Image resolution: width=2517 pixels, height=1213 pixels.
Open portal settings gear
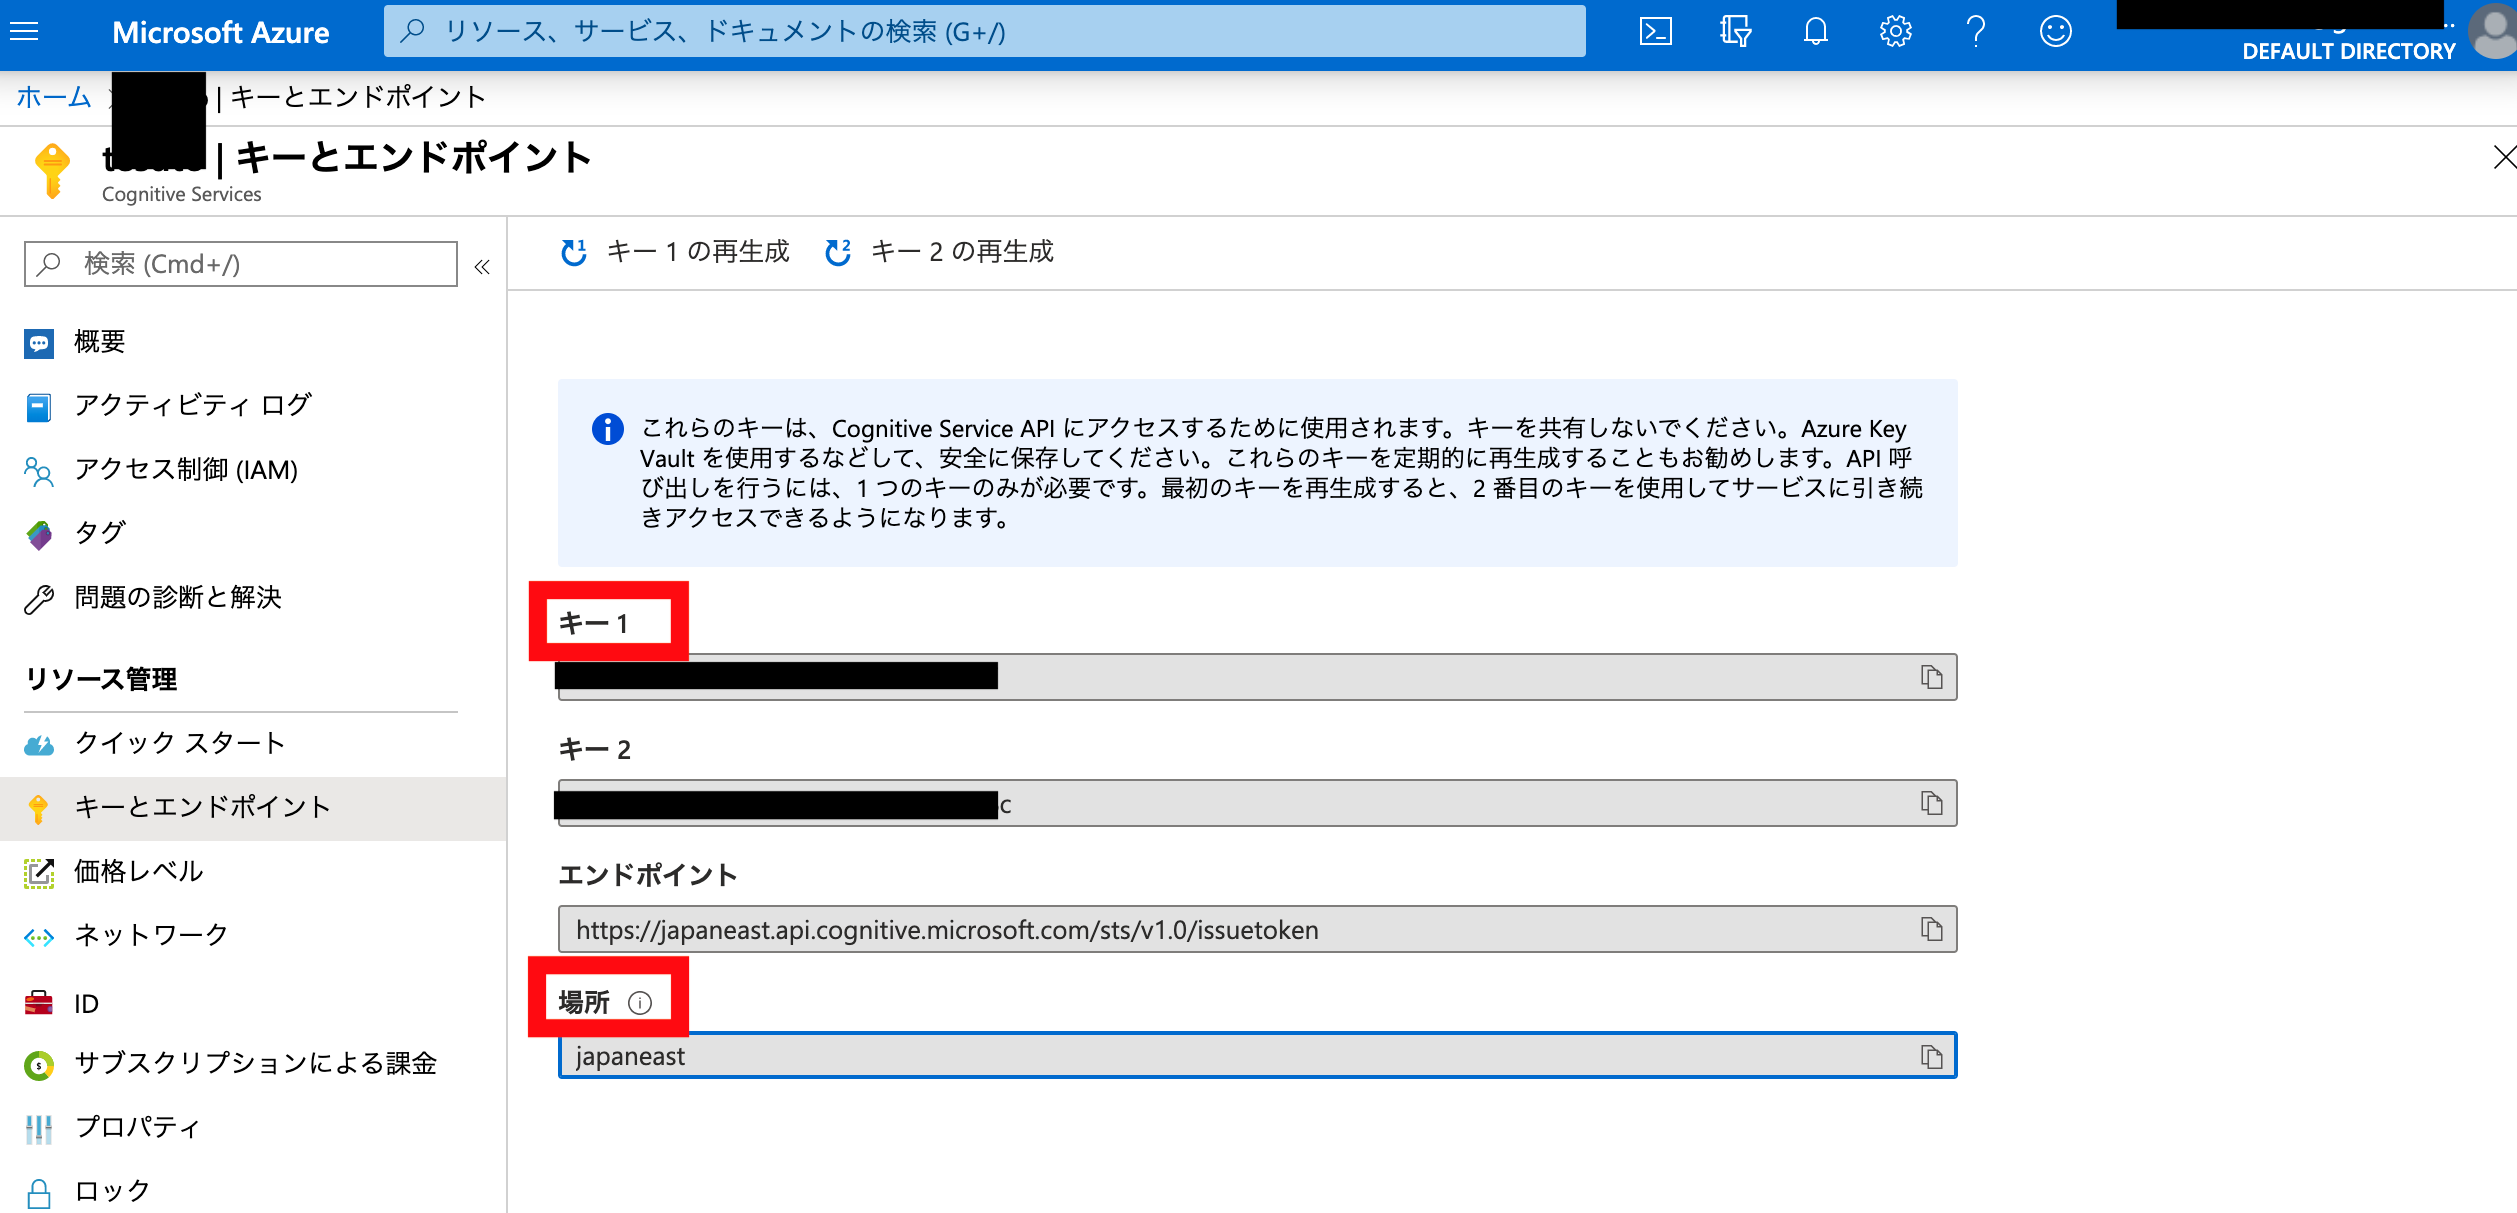pos(1895,32)
